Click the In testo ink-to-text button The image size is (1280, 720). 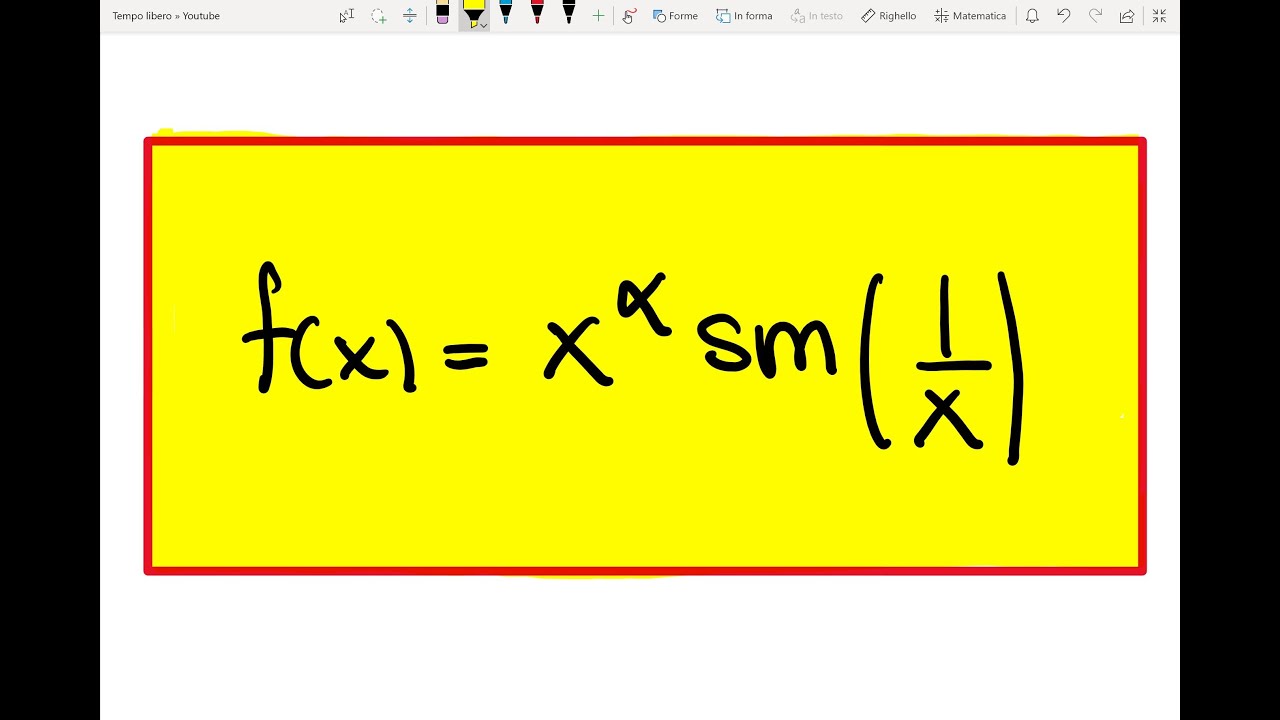(817, 16)
